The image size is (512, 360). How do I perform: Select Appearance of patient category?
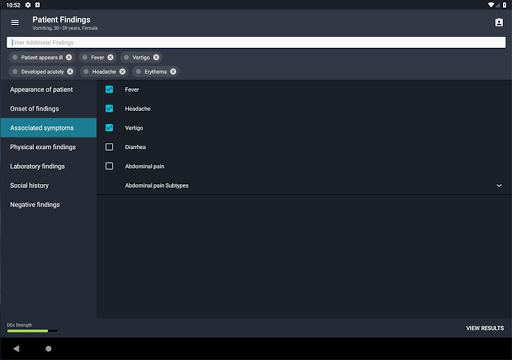pos(49,89)
